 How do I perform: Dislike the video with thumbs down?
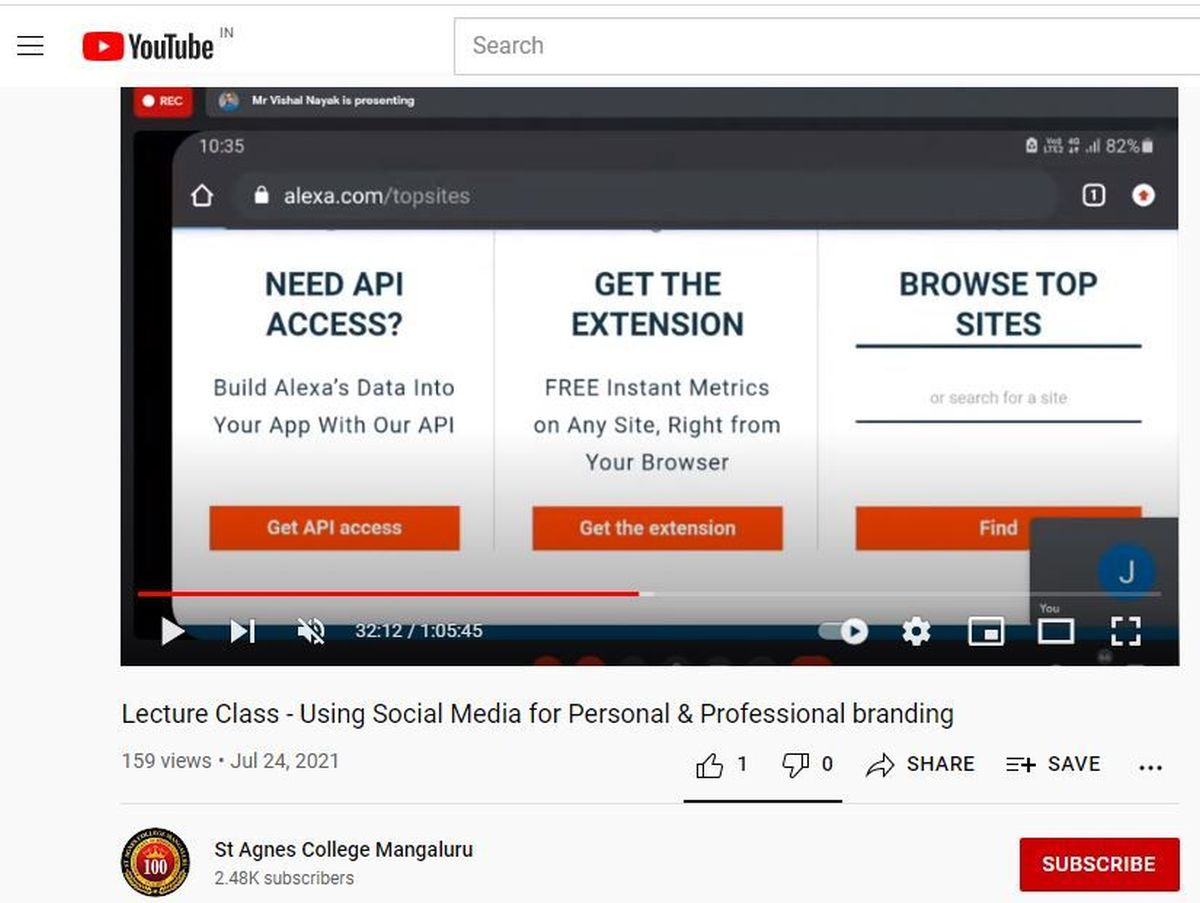point(807,765)
